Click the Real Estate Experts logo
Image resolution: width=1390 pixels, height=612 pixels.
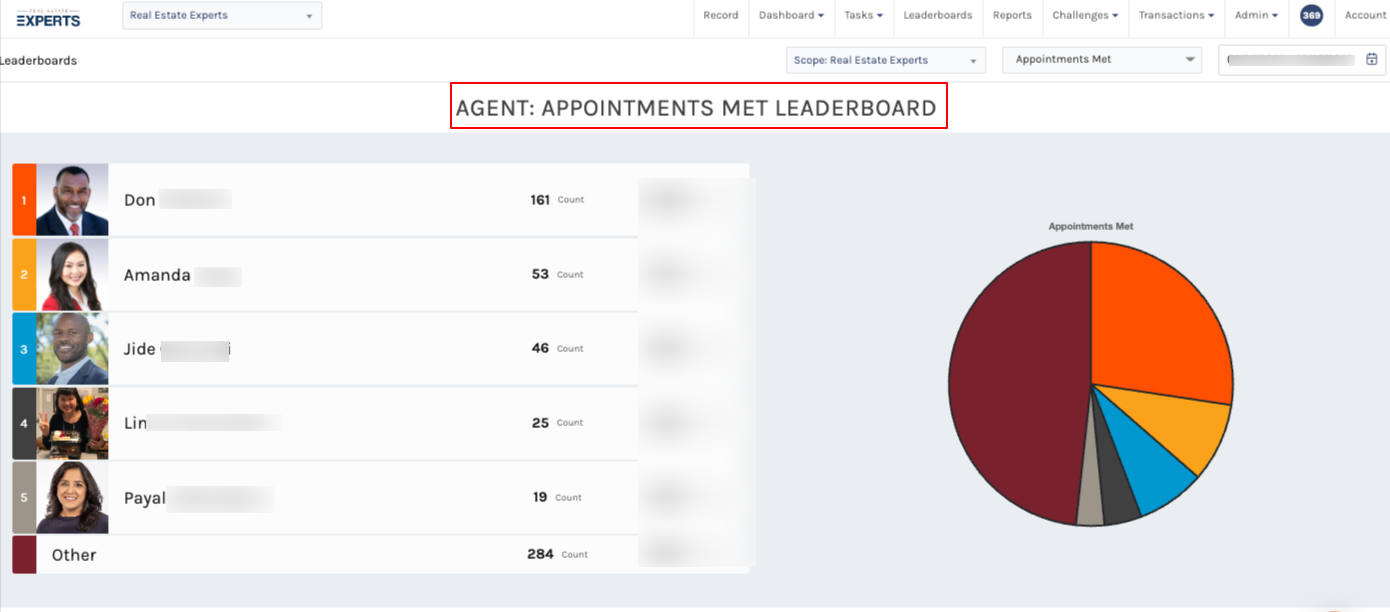coord(45,16)
